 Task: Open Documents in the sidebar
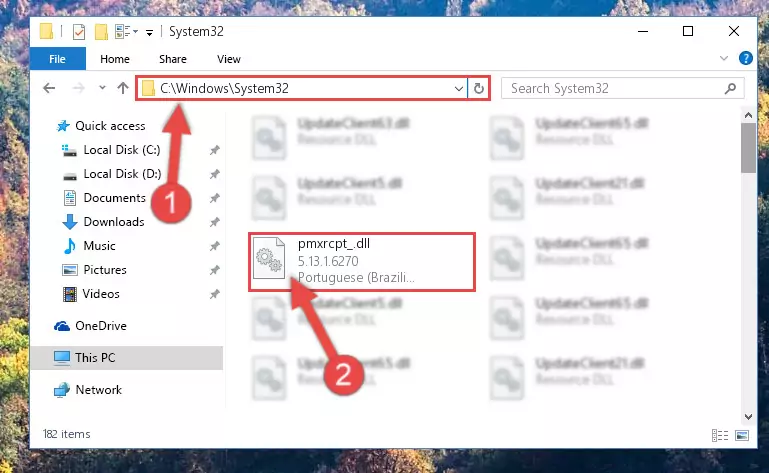tap(114, 198)
